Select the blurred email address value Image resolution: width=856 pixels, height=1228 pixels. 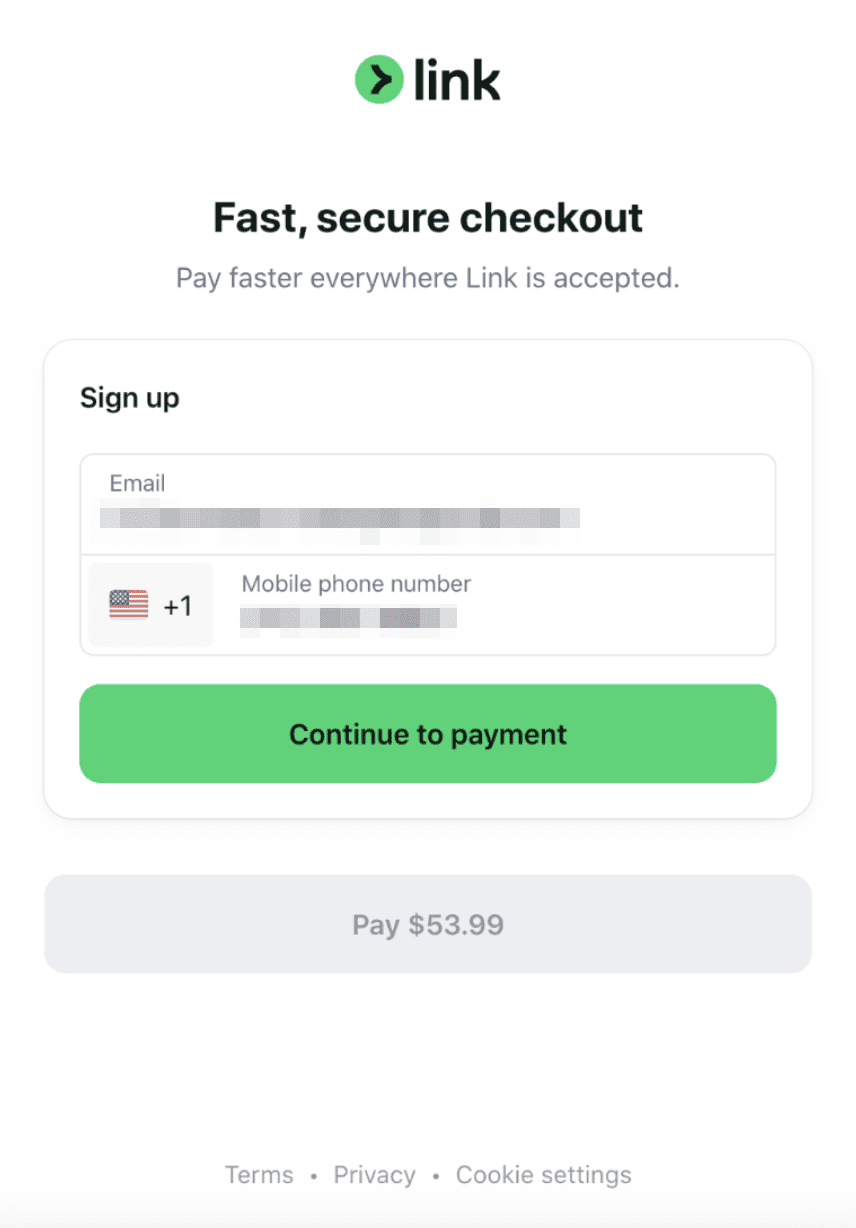(x=339, y=519)
